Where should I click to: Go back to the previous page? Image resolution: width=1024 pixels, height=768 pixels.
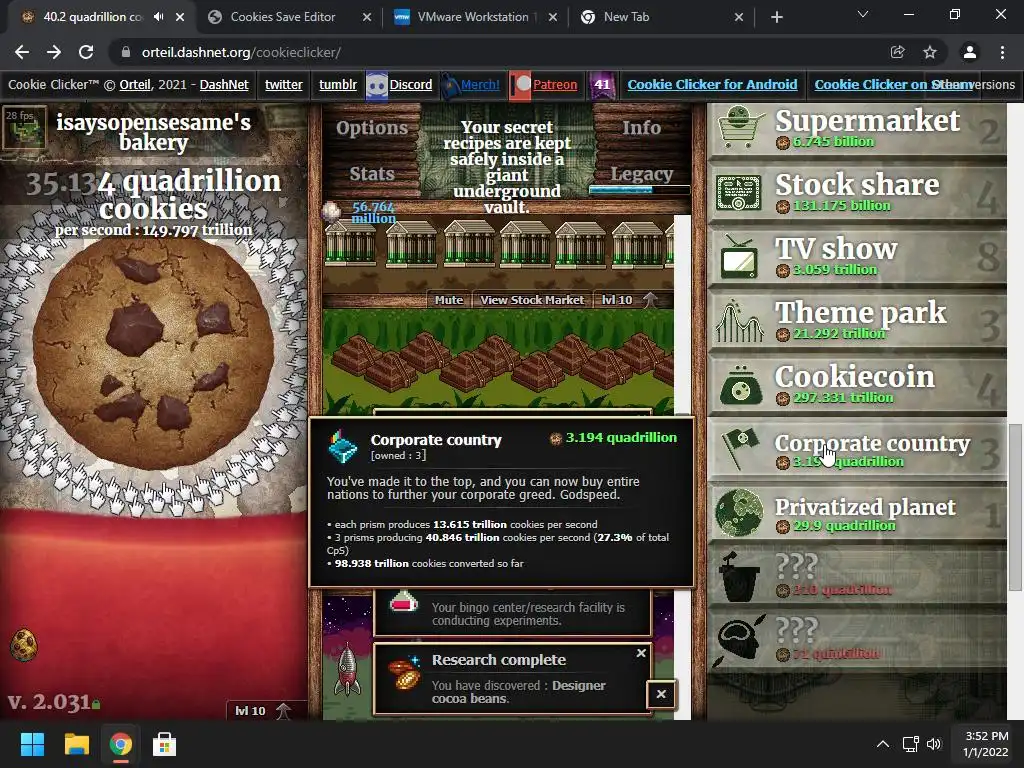tap(22, 52)
